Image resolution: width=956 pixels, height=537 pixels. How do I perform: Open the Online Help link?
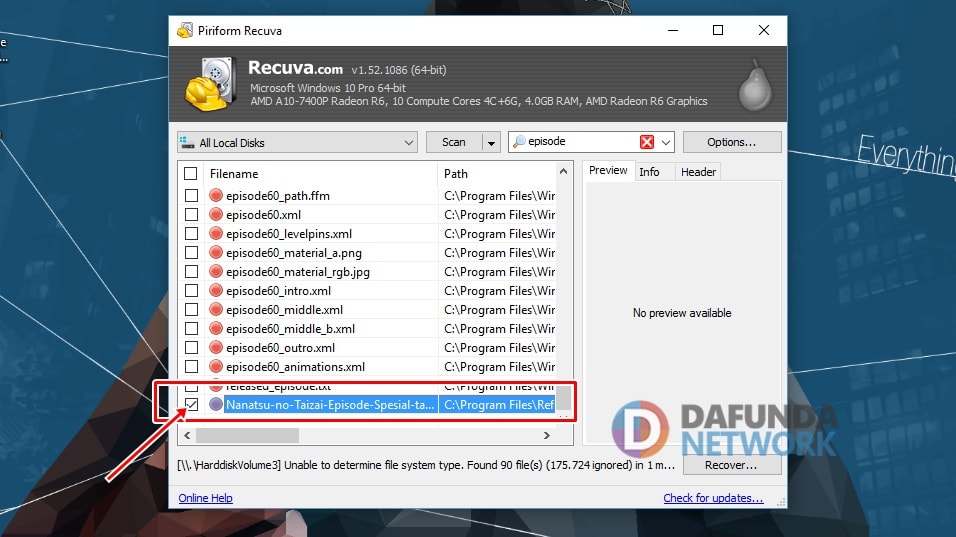click(x=205, y=498)
